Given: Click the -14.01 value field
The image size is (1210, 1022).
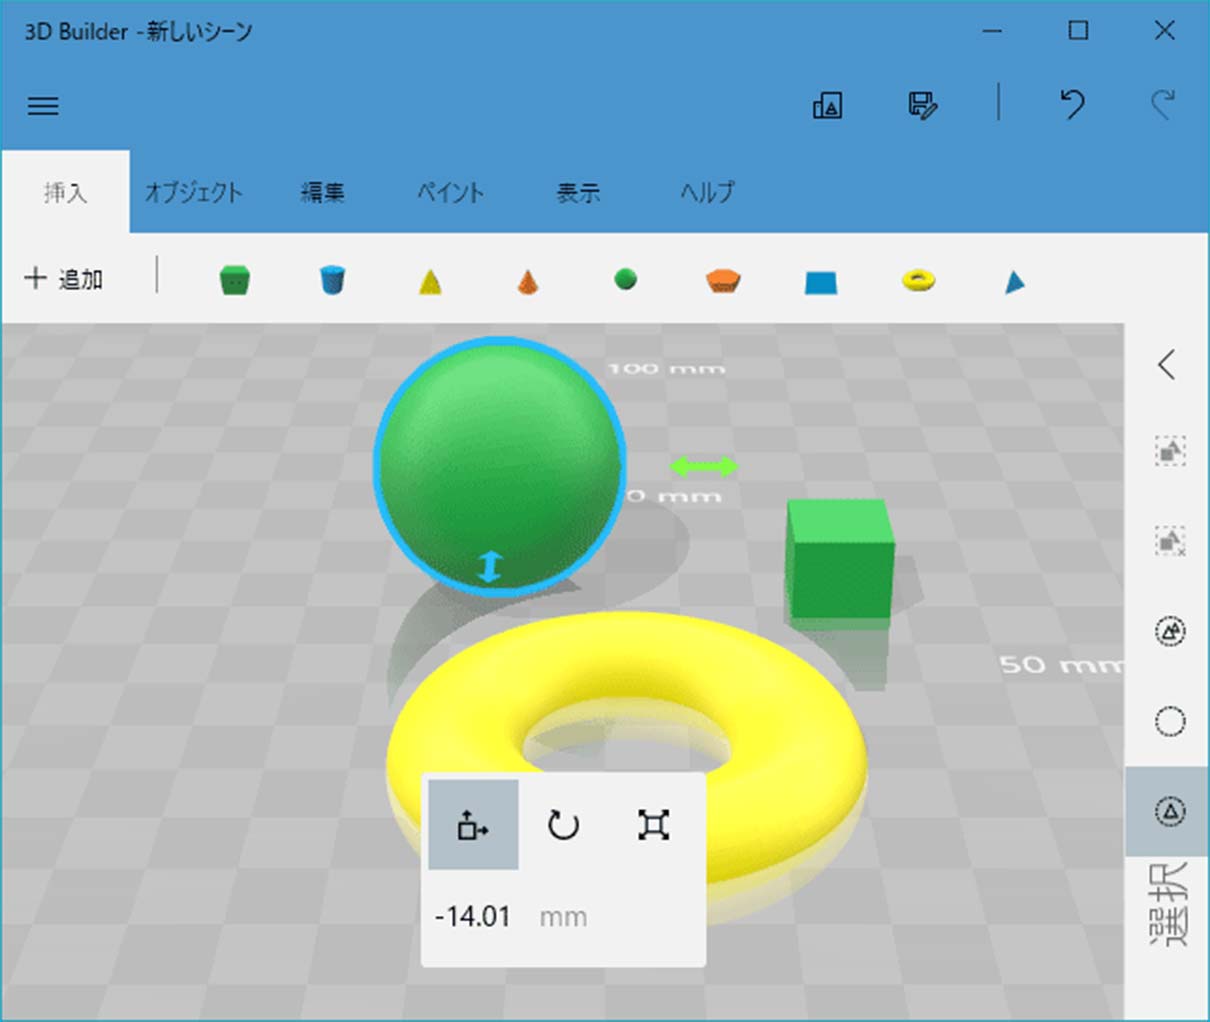Looking at the screenshot, I should 473,917.
